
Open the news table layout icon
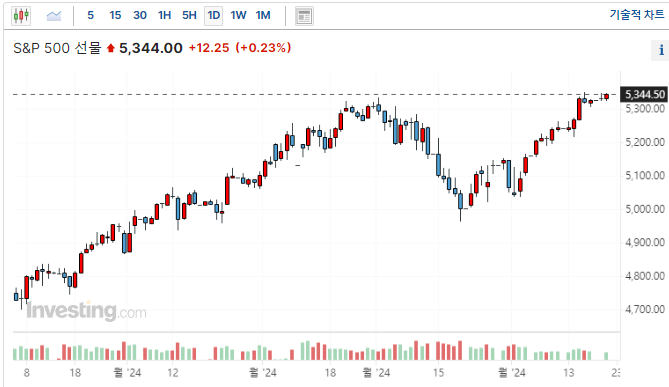point(304,16)
